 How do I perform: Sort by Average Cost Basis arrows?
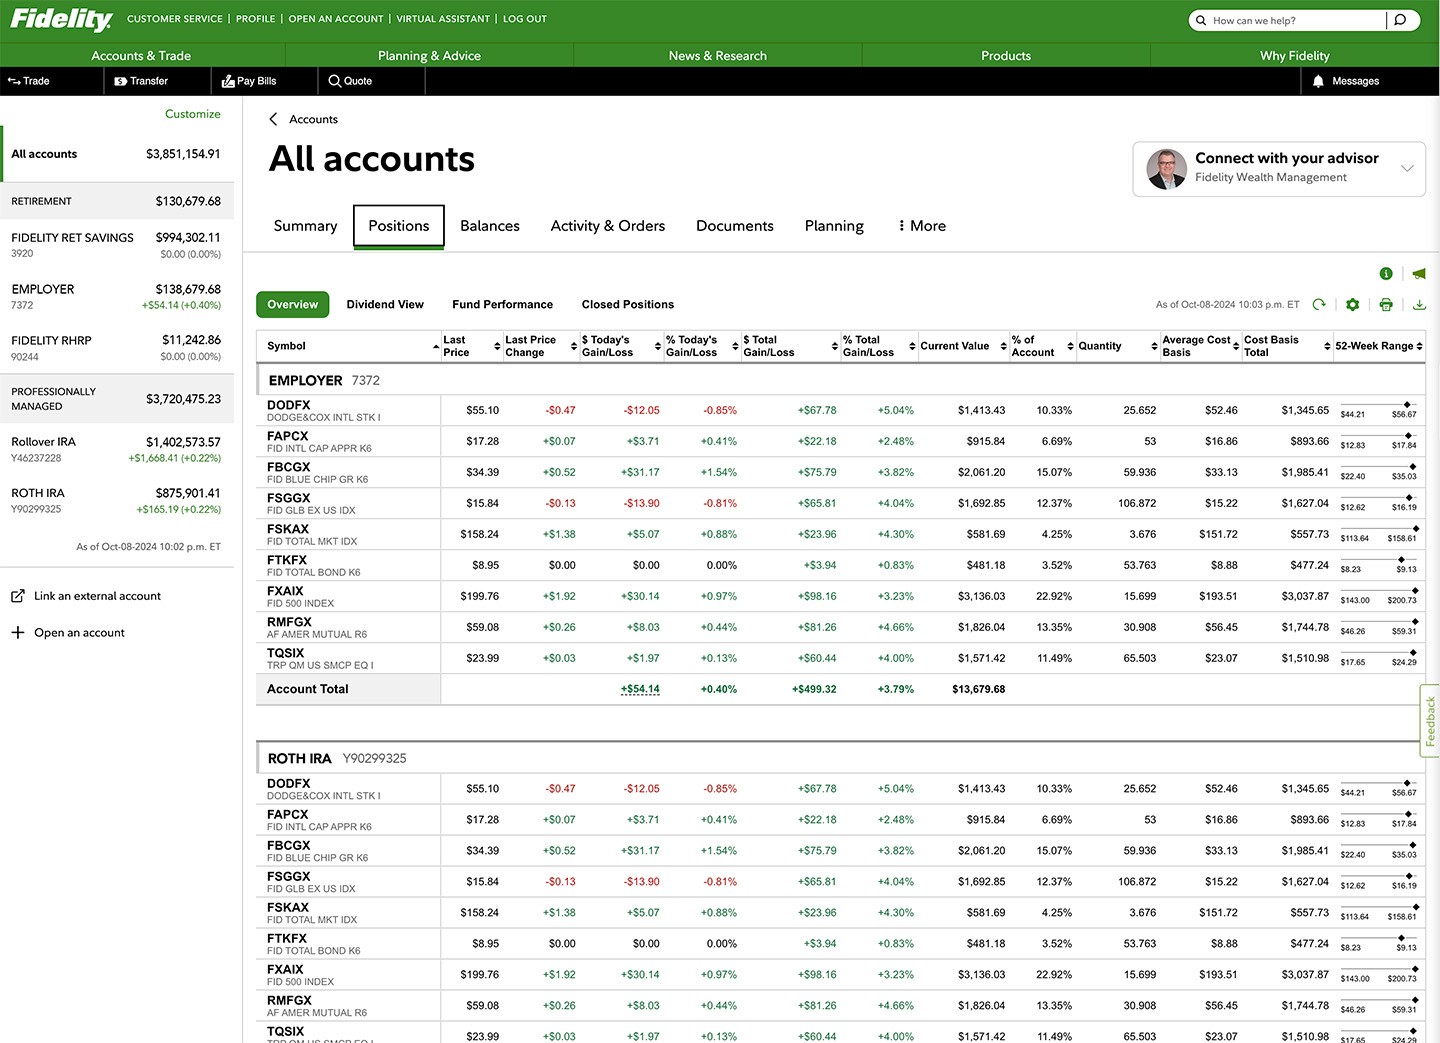tap(1238, 346)
